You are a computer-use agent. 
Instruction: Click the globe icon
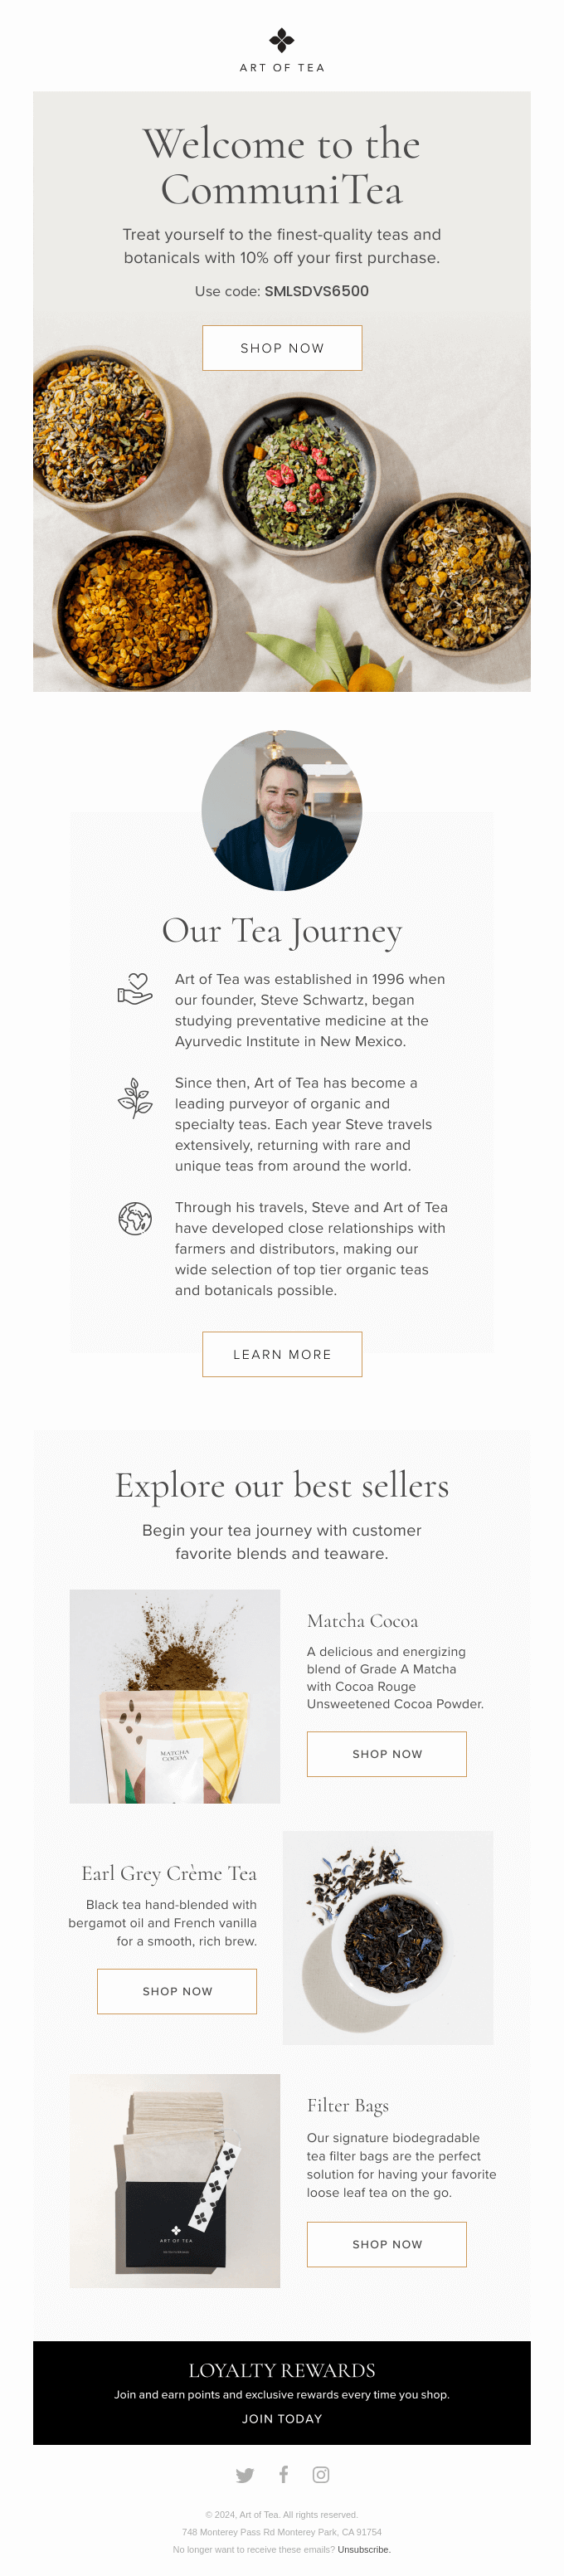click(x=135, y=1217)
